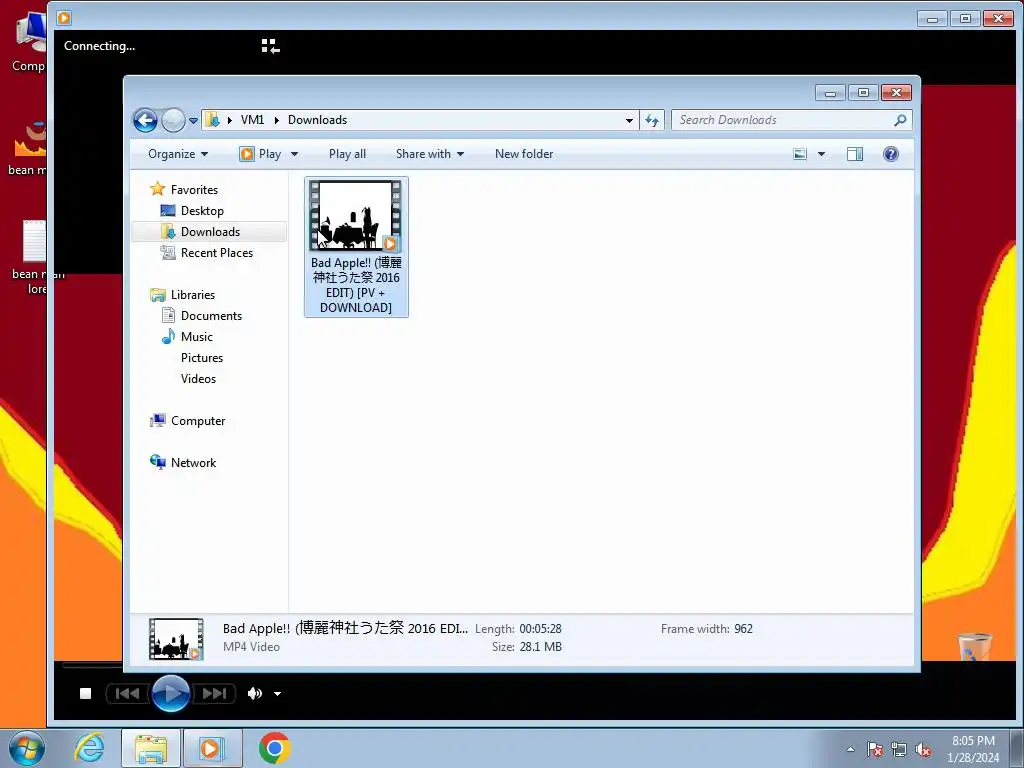Screen dimensions: 1024x768
Task: Click Play all in the toolbar
Action: pyautogui.click(x=347, y=154)
